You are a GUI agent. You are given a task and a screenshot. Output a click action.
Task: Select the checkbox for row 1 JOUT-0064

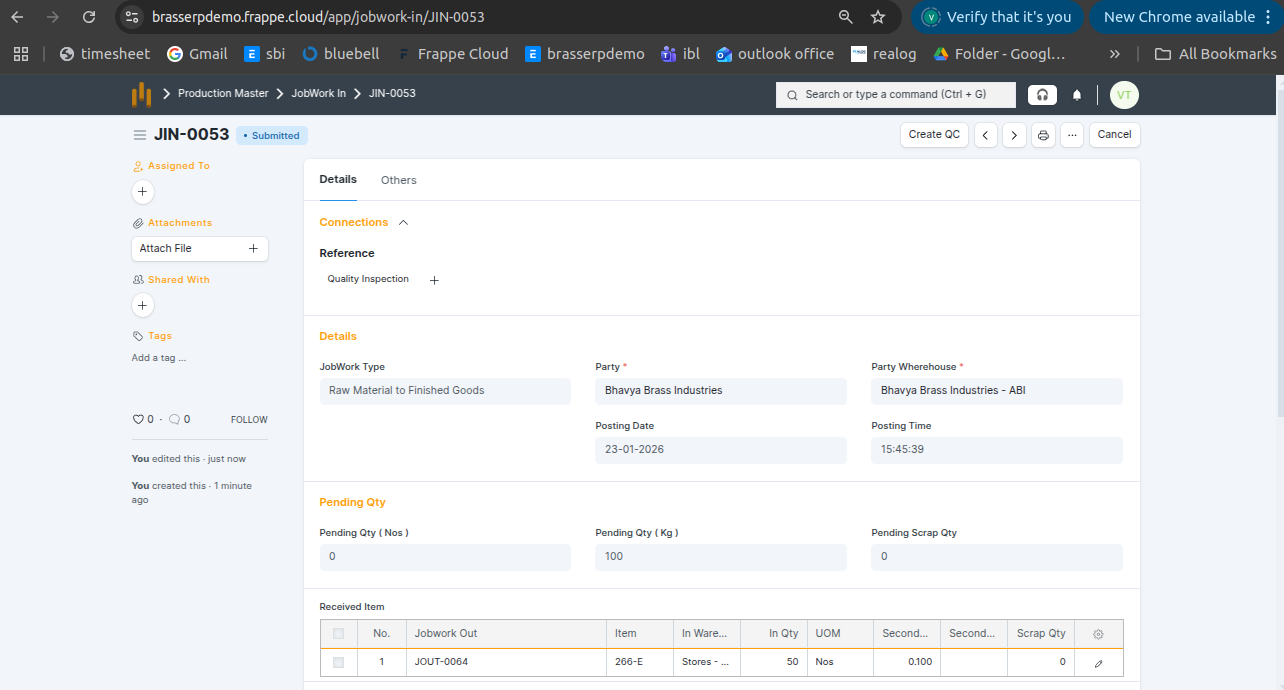point(338,662)
